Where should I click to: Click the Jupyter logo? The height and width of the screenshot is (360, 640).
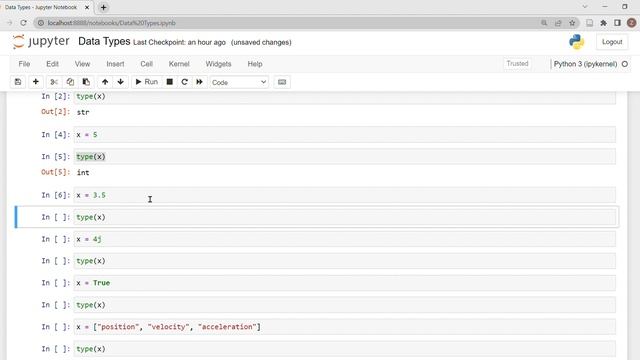41,41
